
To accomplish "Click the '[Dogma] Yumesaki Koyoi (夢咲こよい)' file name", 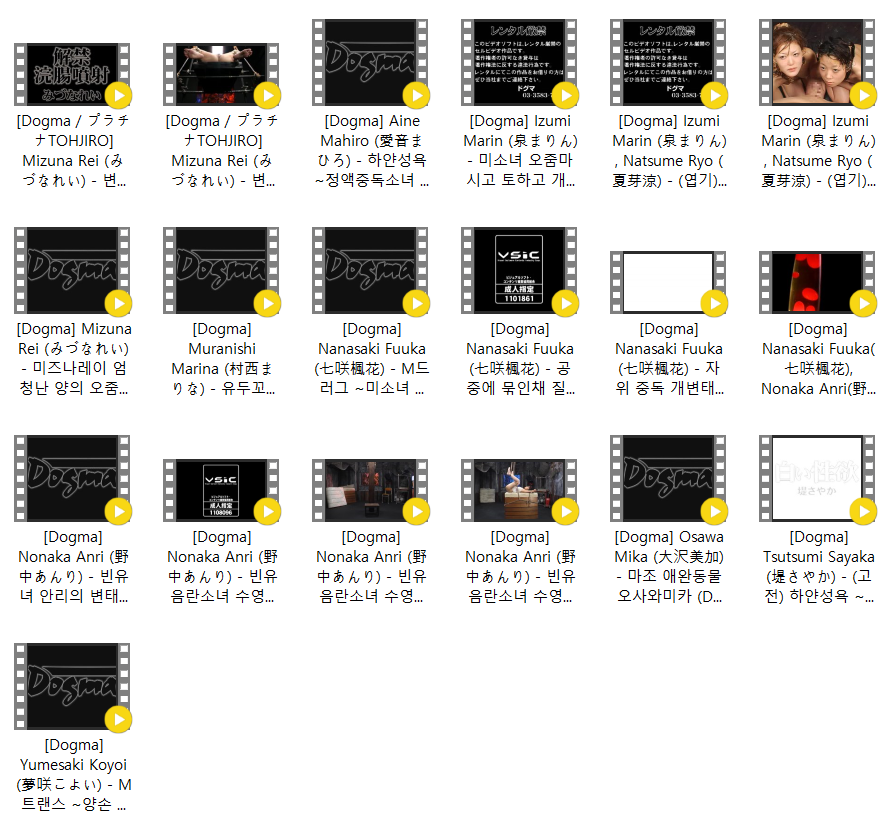I will tap(73, 775).
